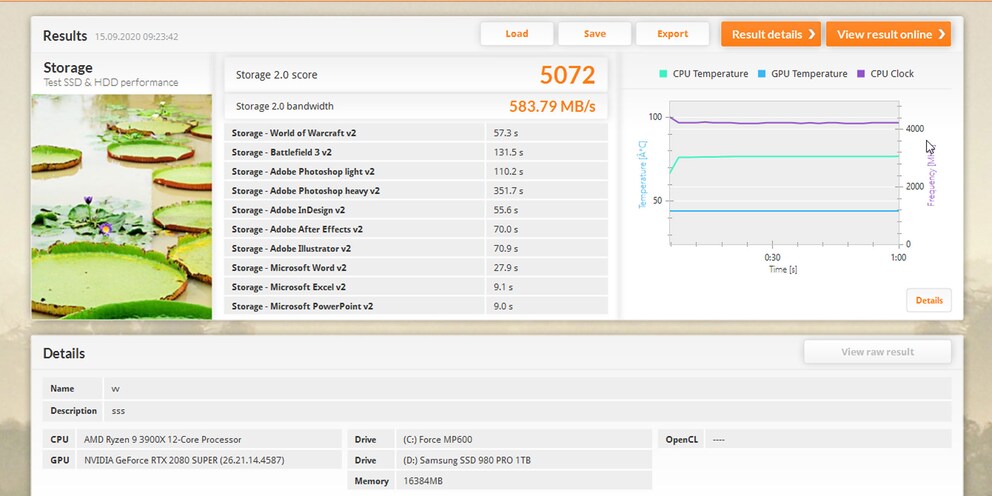Click the Storage 2.0 bandwidth row
992x496 pixels.
[x=415, y=106]
